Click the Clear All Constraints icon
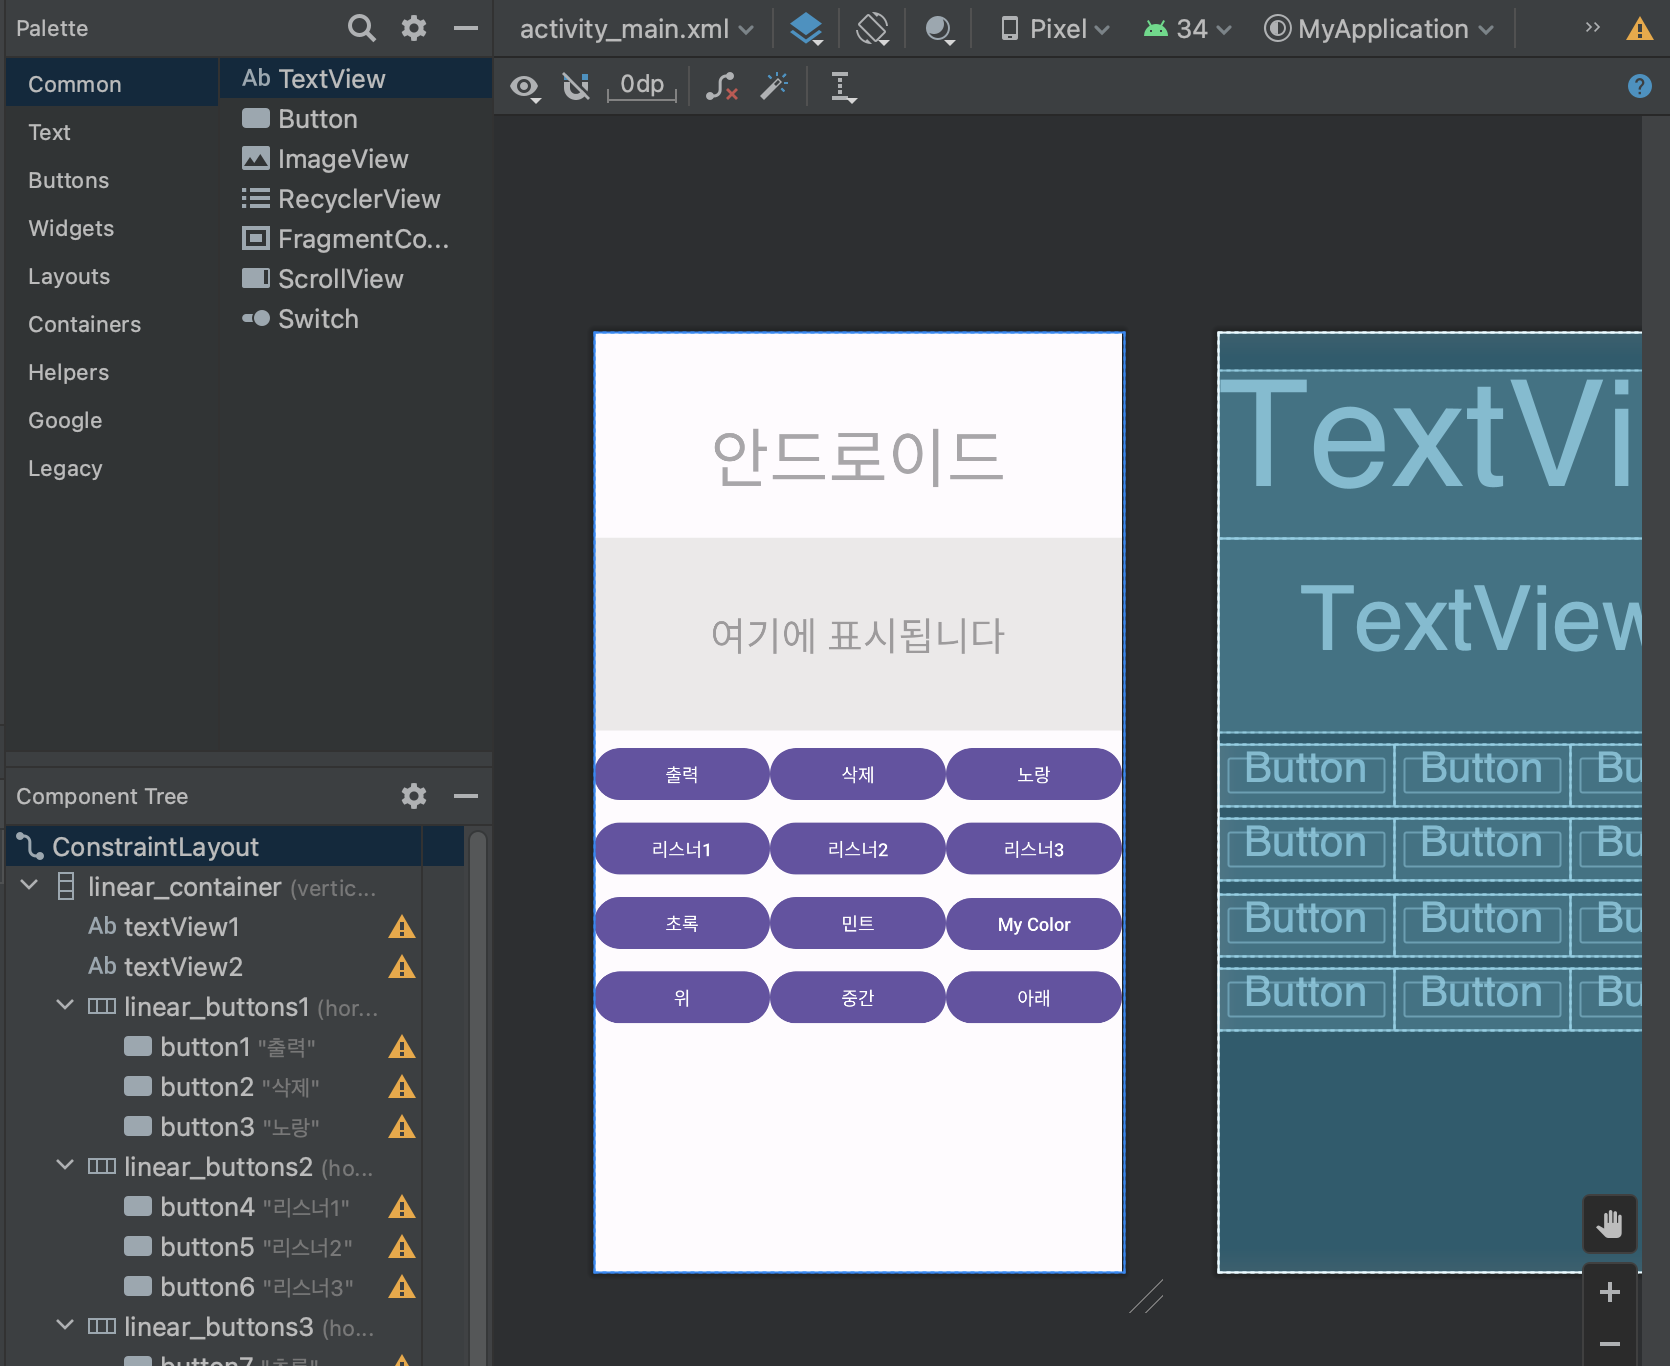 point(721,87)
